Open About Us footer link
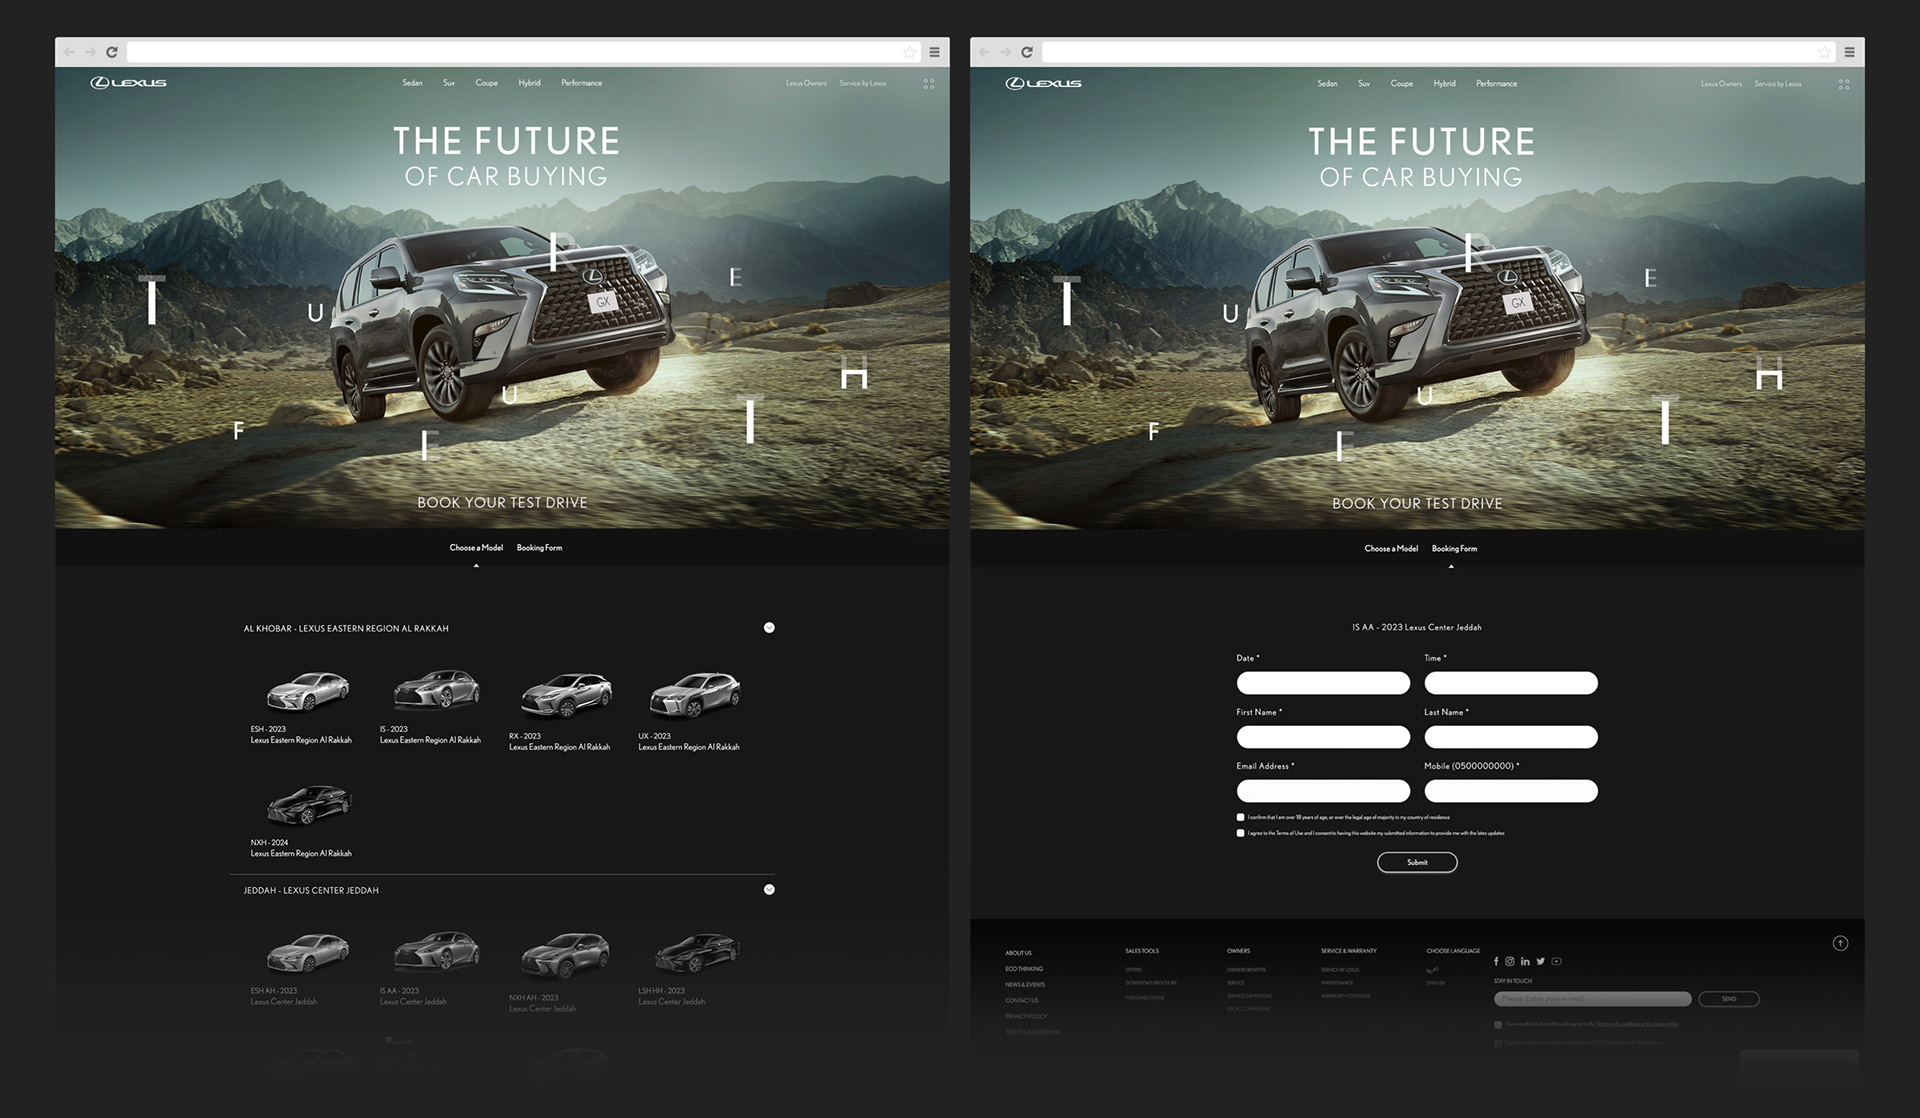The width and height of the screenshot is (1920, 1118). [1018, 953]
